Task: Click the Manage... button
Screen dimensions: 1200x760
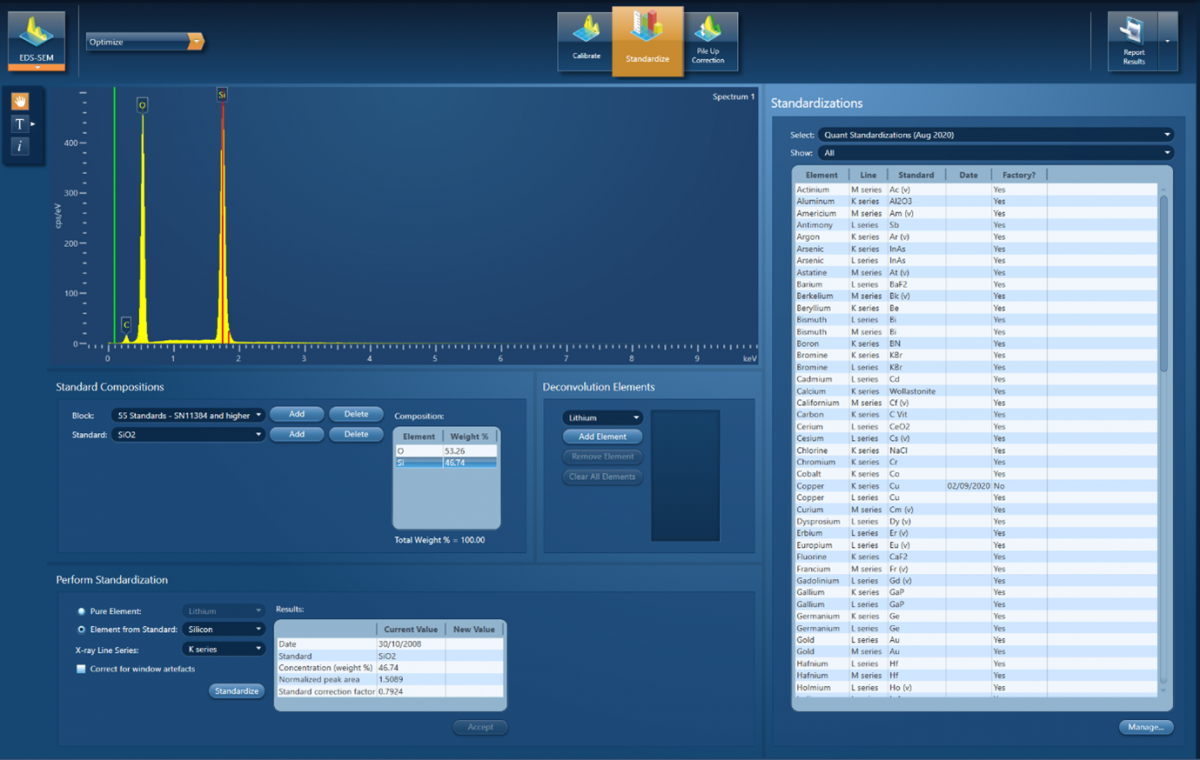Action: tap(1146, 727)
